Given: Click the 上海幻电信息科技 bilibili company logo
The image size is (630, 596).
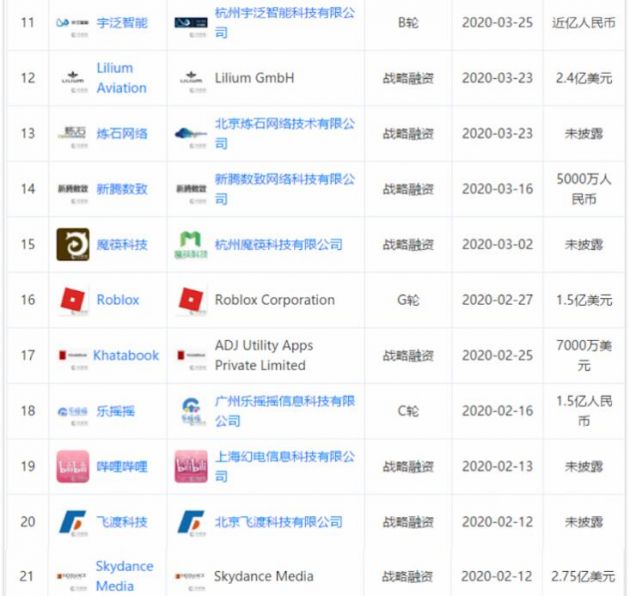Looking at the screenshot, I should 191,466.
